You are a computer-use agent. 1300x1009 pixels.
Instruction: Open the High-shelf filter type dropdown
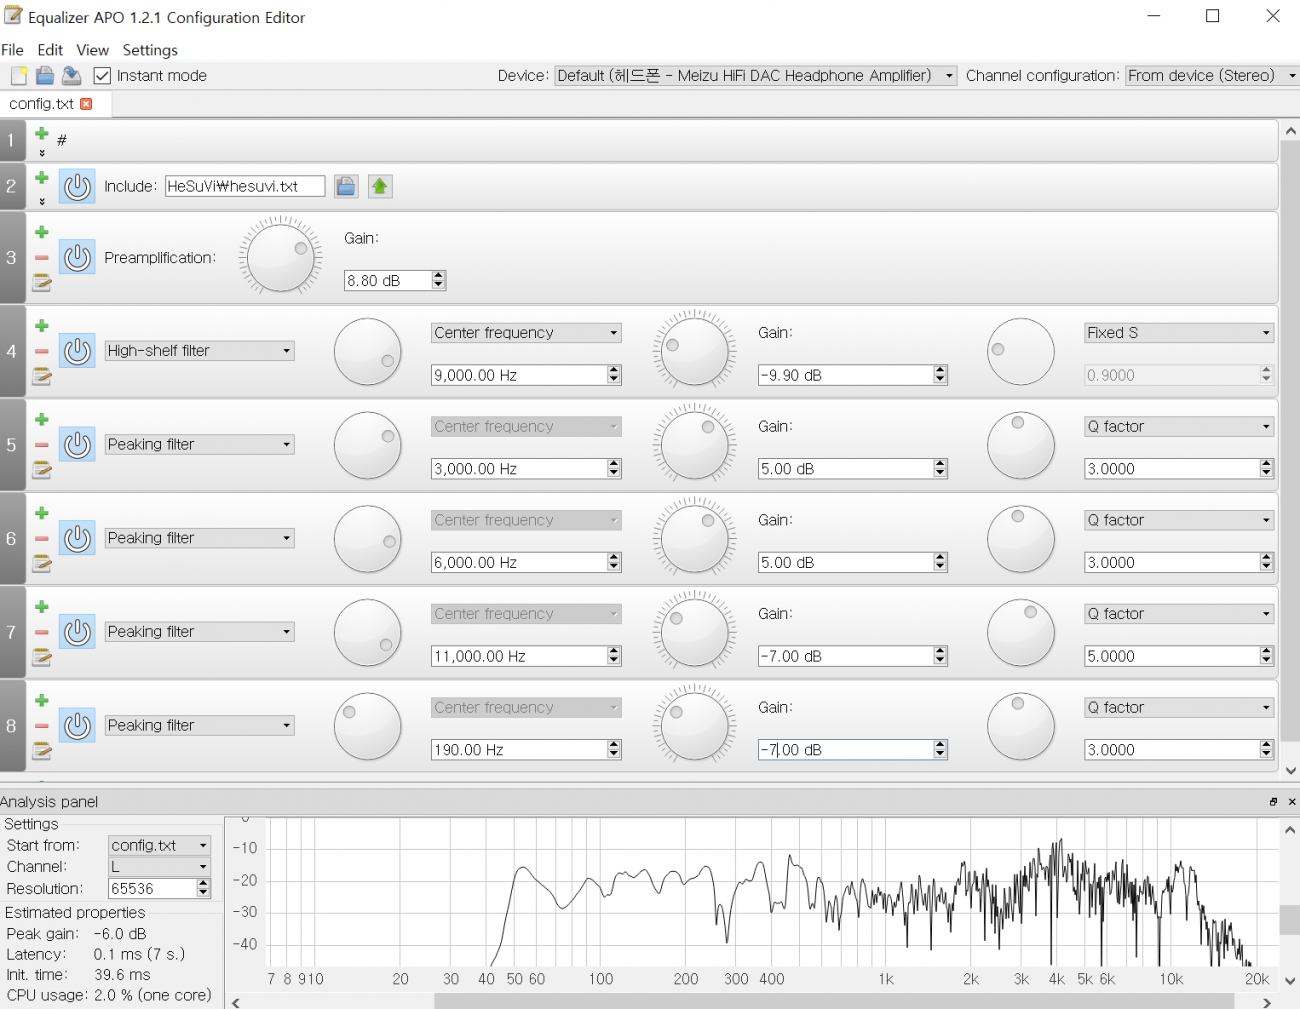tap(199, 351)
